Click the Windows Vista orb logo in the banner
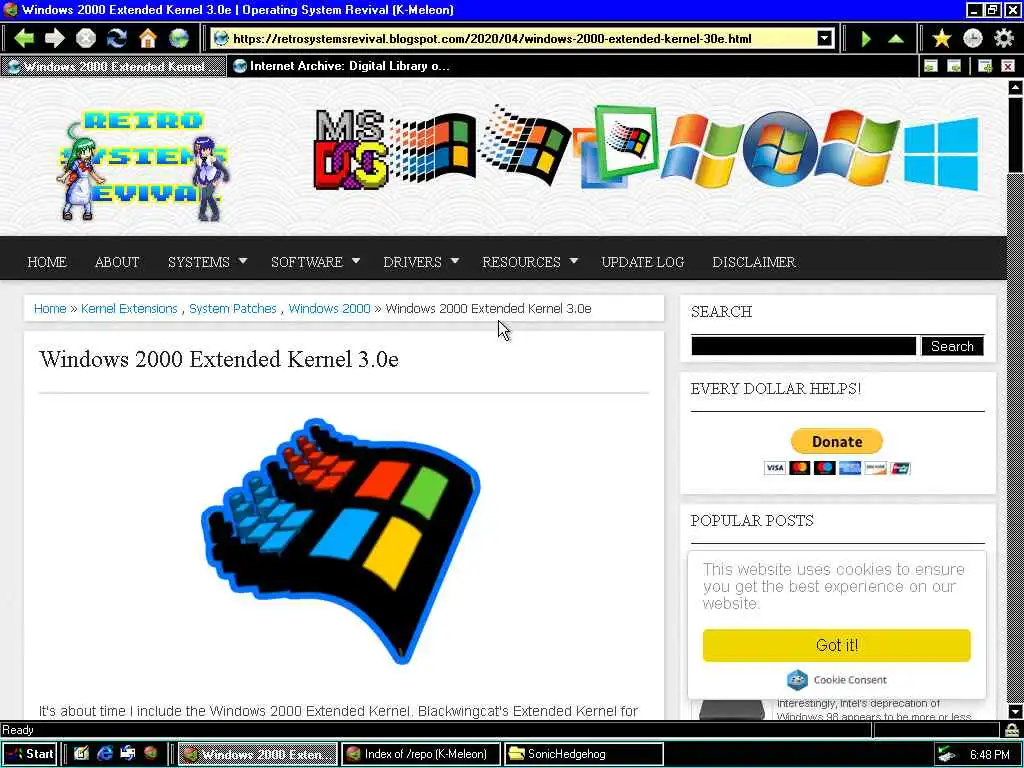1024x768 pixels. coord(779,149)
